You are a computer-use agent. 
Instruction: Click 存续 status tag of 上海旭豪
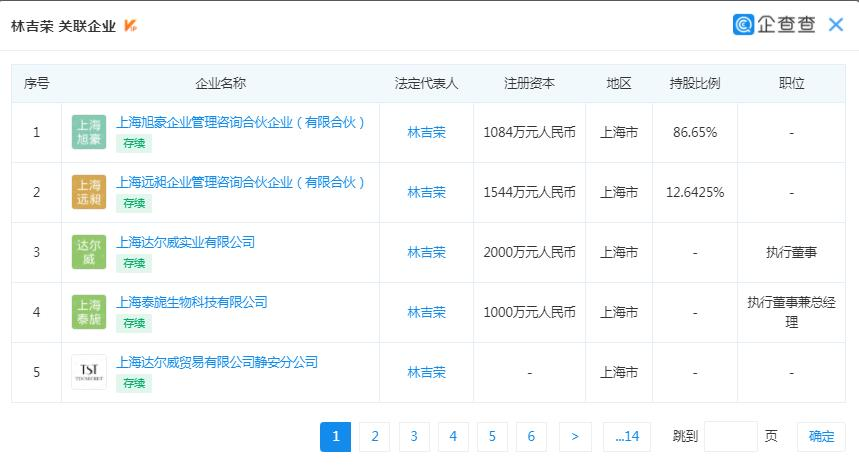[x=134, y=144]
